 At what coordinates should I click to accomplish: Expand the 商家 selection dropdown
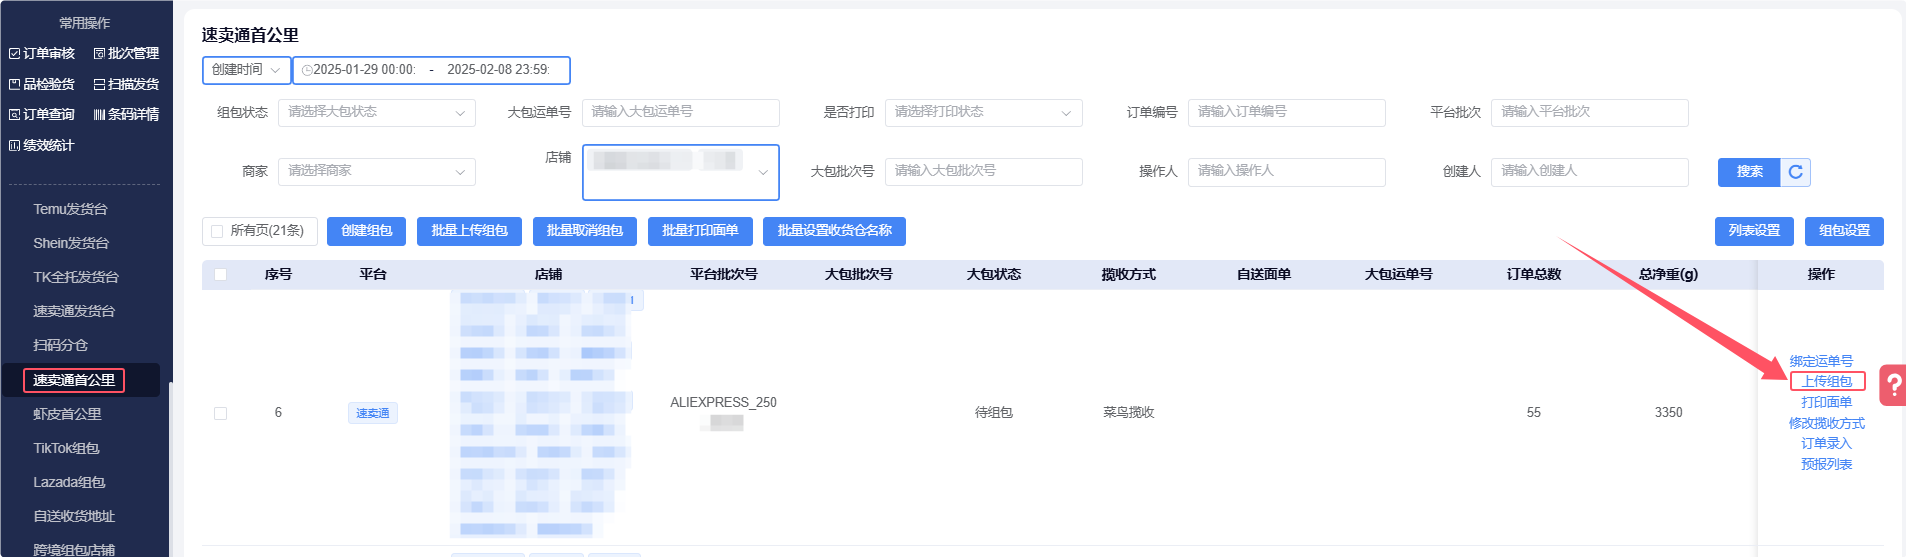click(x=376, y=171)
